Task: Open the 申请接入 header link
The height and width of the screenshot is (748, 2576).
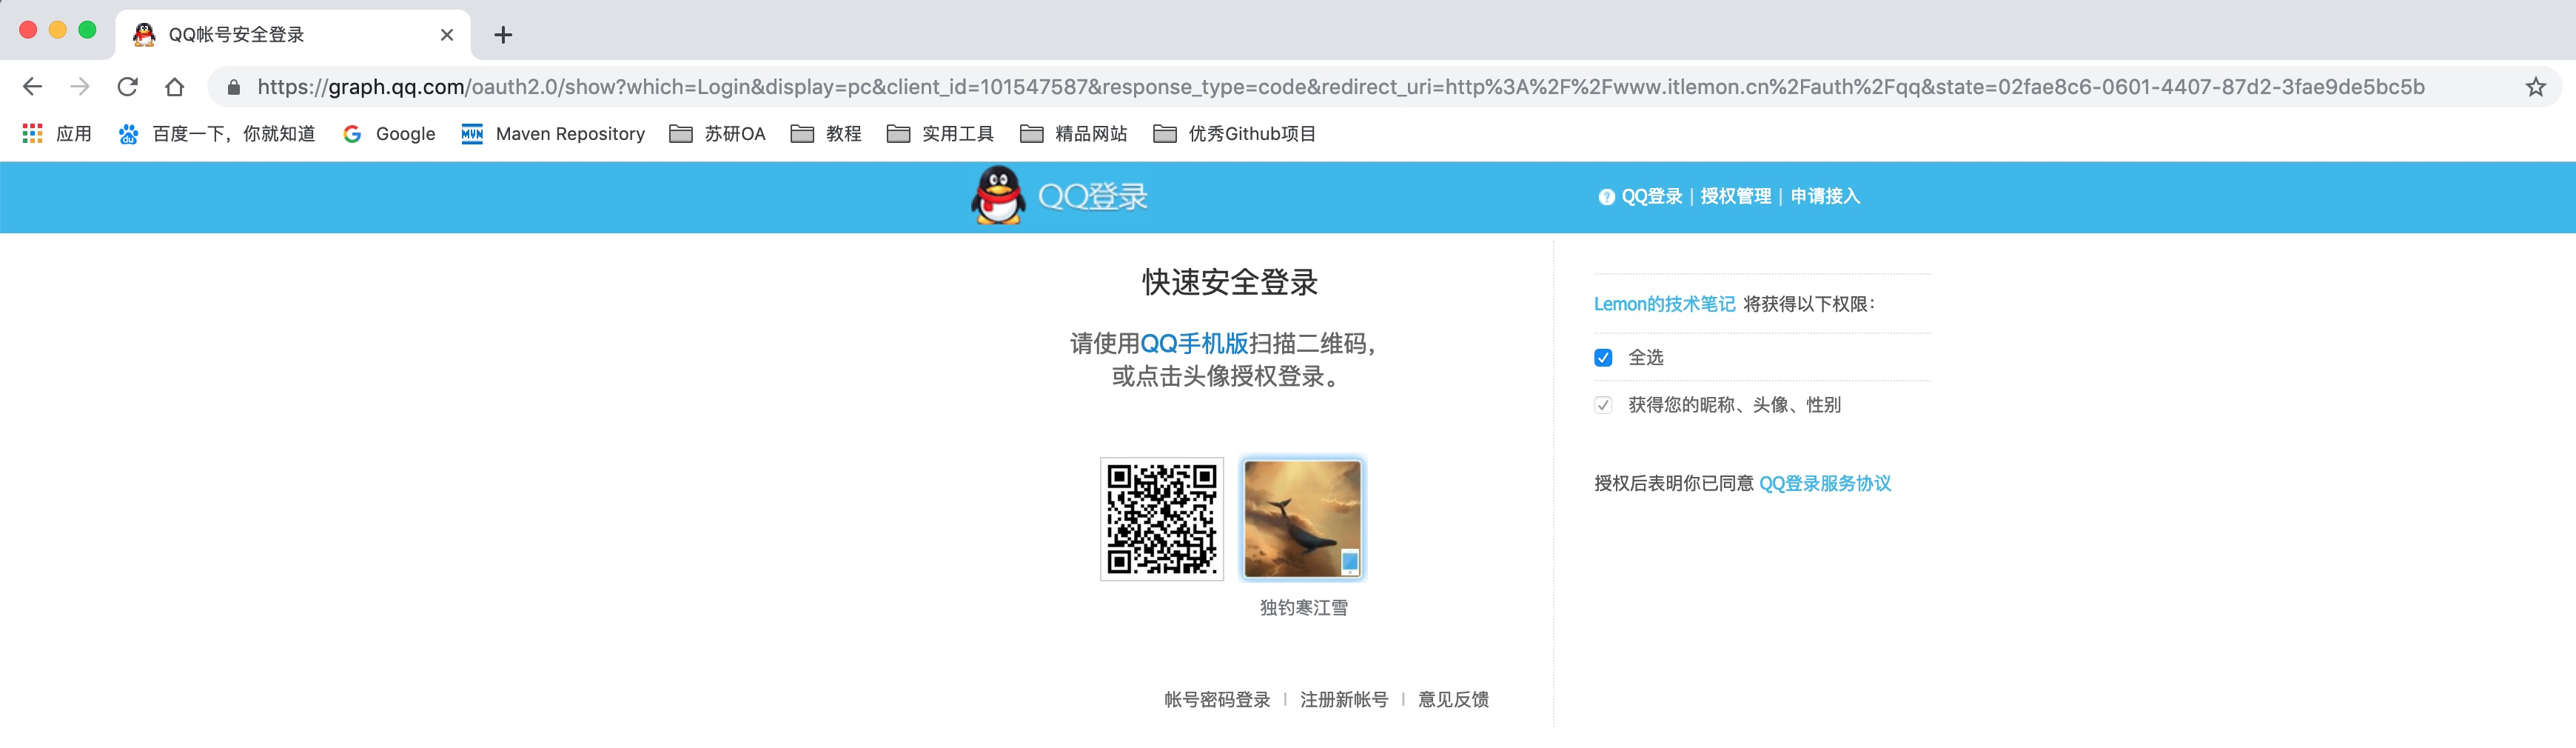Action: [x=1825, y=197]
